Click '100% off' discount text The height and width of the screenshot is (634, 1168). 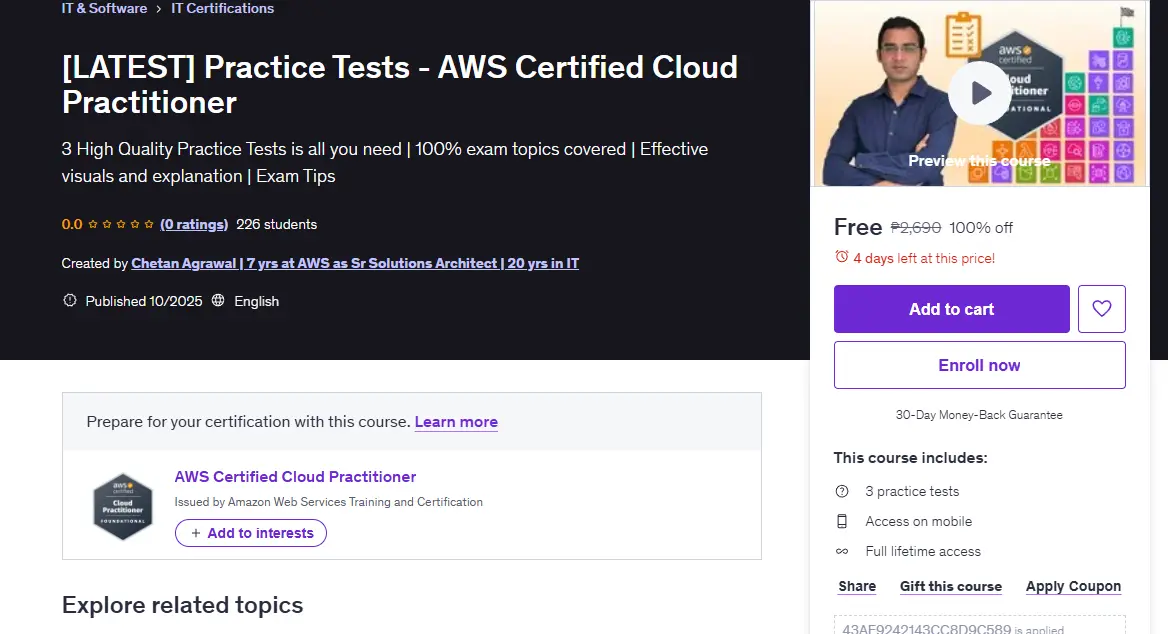(981, 228)
